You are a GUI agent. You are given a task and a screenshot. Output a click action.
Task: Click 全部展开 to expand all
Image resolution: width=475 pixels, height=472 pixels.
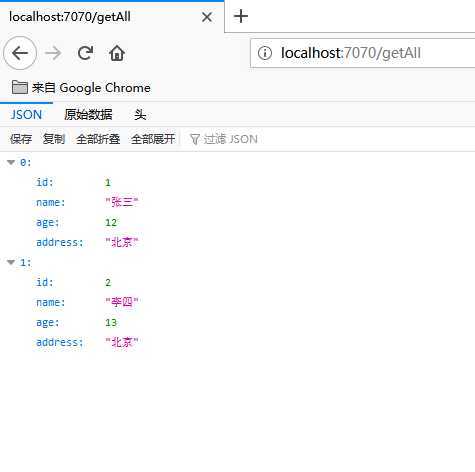pyautogui.click(x=153, y=139)
